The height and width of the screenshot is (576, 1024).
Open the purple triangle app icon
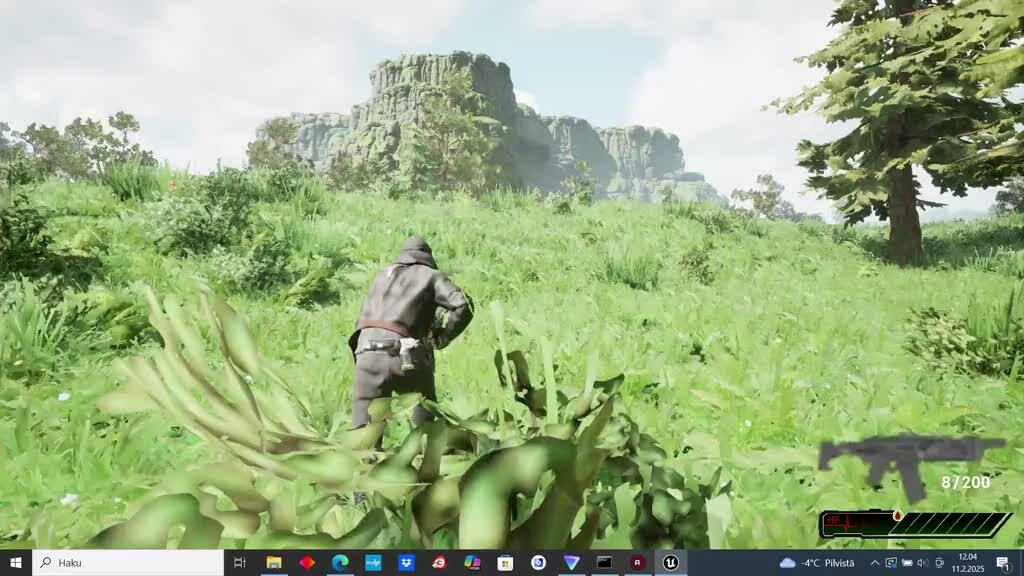[571, 563]
